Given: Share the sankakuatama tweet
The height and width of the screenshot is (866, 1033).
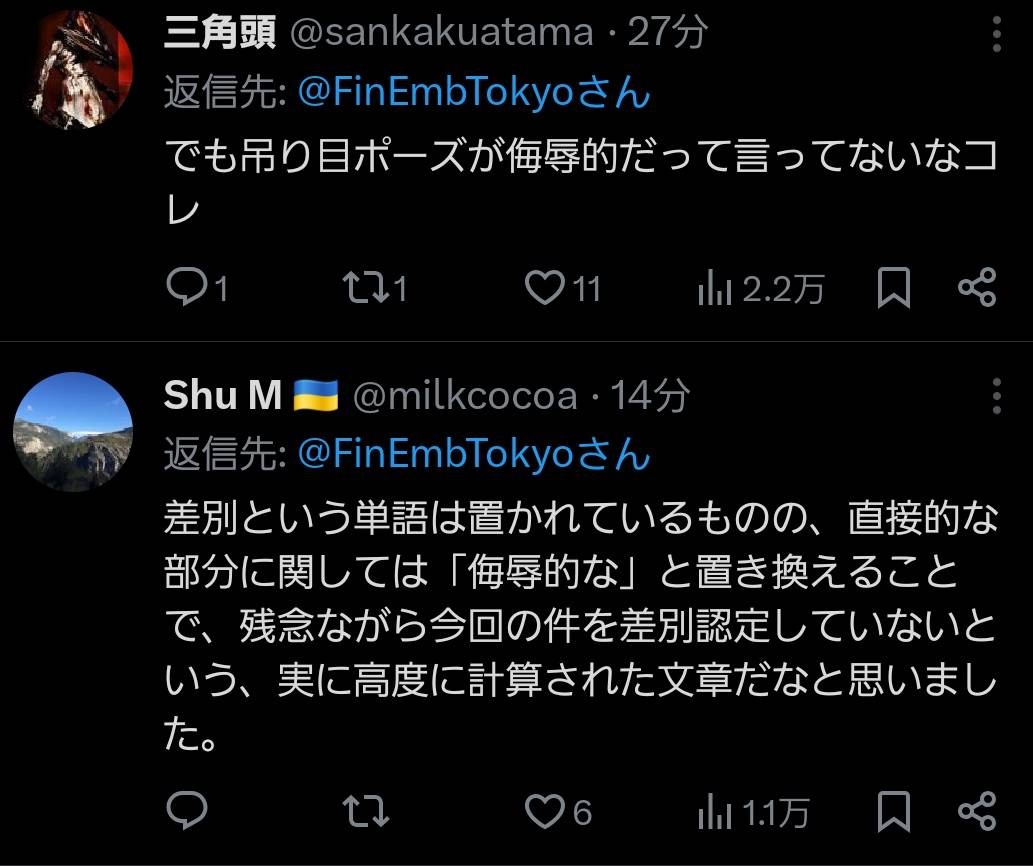Looking at the screenshot, I should pos(977,288).
